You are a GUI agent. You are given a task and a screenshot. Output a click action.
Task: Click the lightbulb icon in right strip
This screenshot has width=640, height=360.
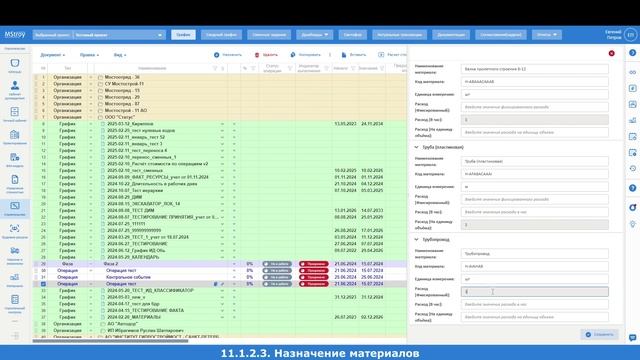coord(632,224)
